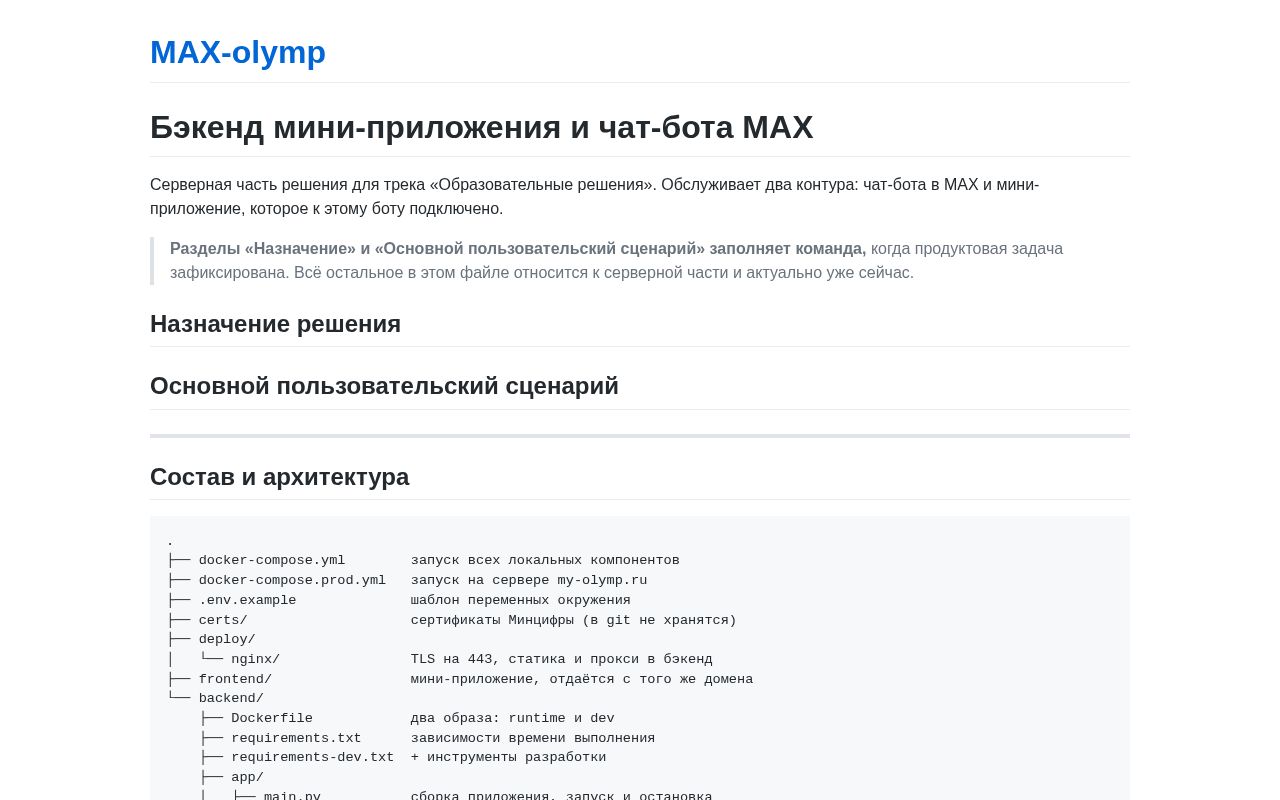Click tree row ".env.example"
1280x800 pixels.
247,600
